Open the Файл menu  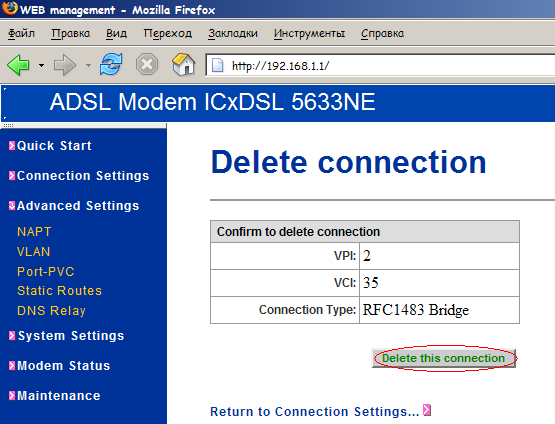[21, 33]
